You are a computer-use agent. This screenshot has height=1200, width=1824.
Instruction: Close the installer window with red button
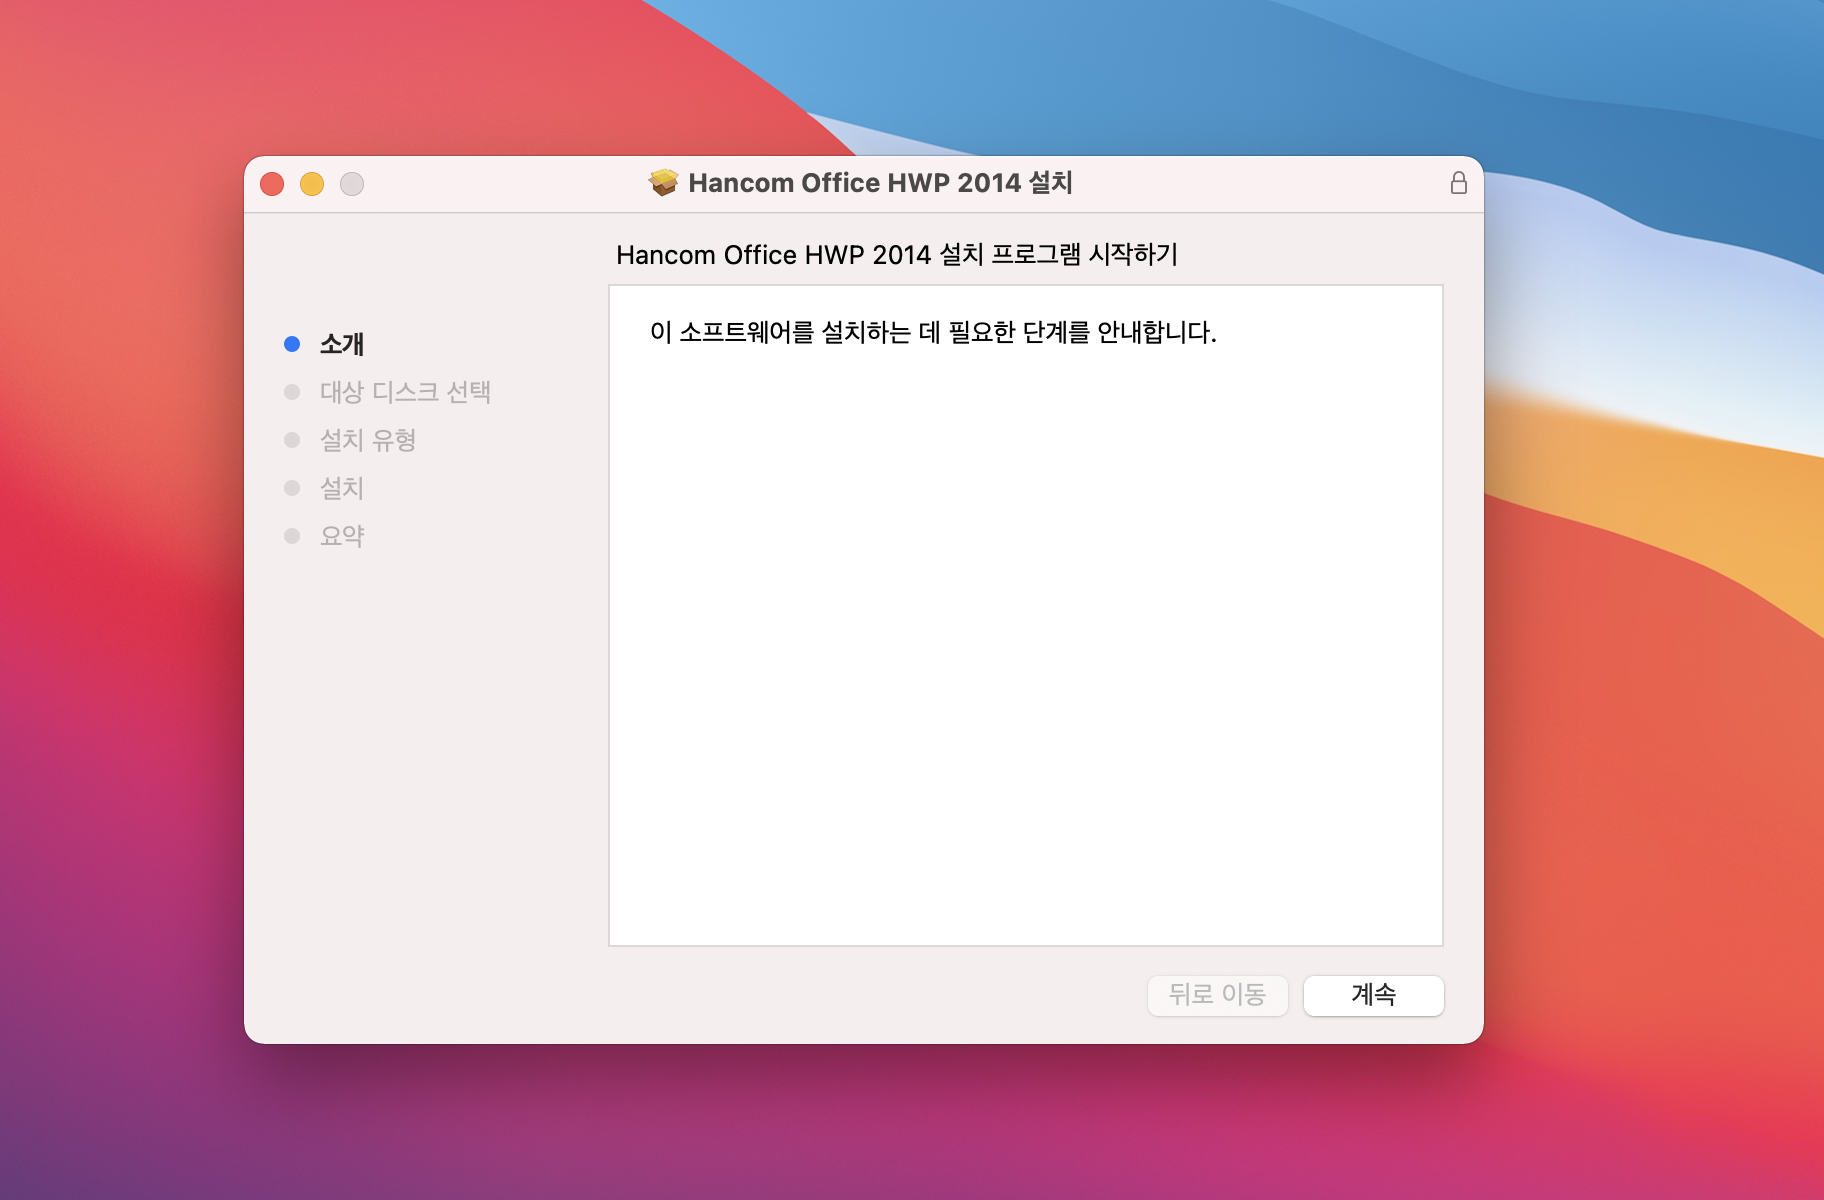tap(272, 184)
